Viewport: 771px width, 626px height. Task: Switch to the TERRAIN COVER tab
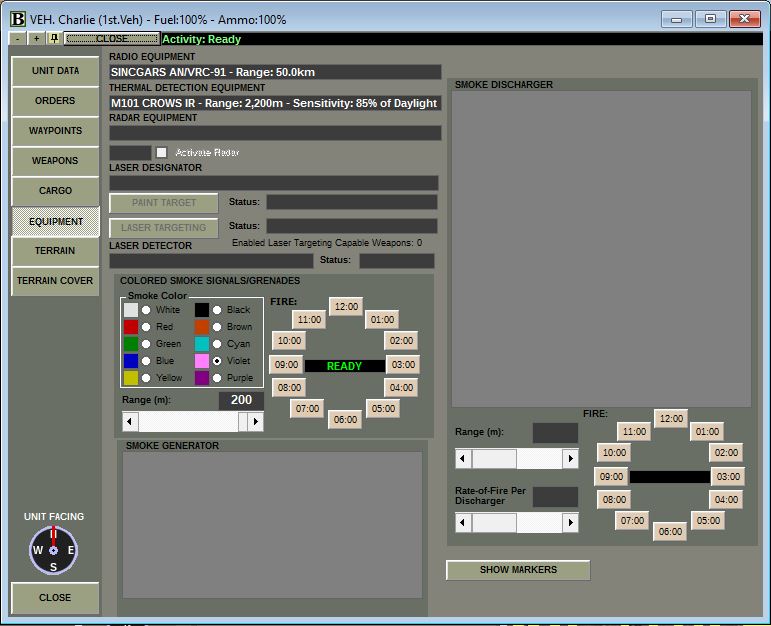click(x=55, y=281)
